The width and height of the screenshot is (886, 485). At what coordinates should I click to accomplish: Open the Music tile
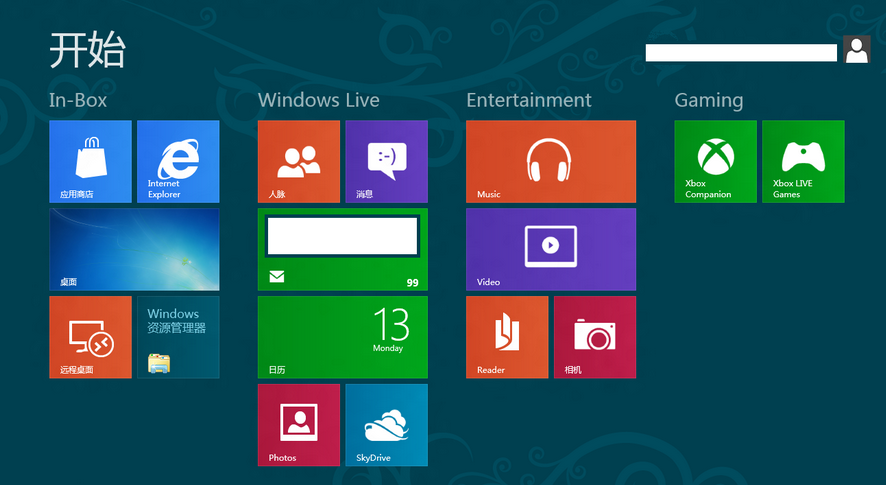551,162
